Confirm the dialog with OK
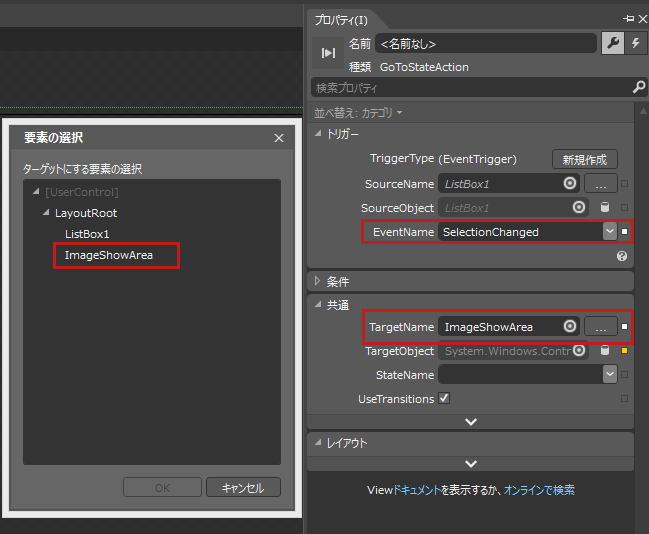Screen dimensions: 649x534 point(162,488)
